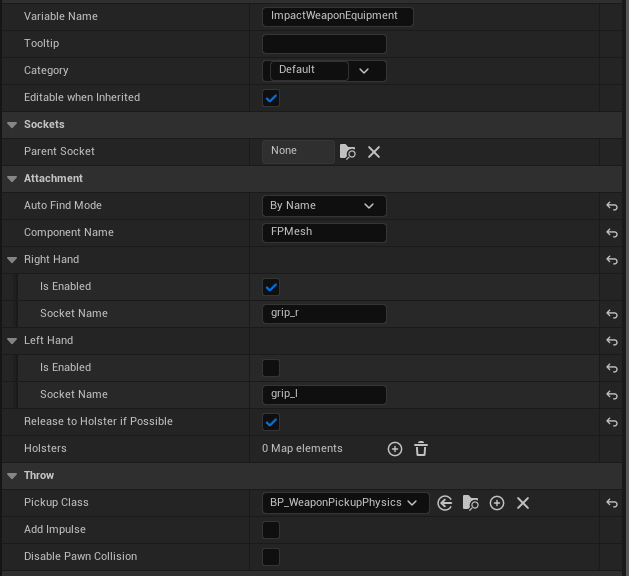Enable Disable Pawn Collision checkbox
This screenshot has height=576, width=629.
click(271, 557)
